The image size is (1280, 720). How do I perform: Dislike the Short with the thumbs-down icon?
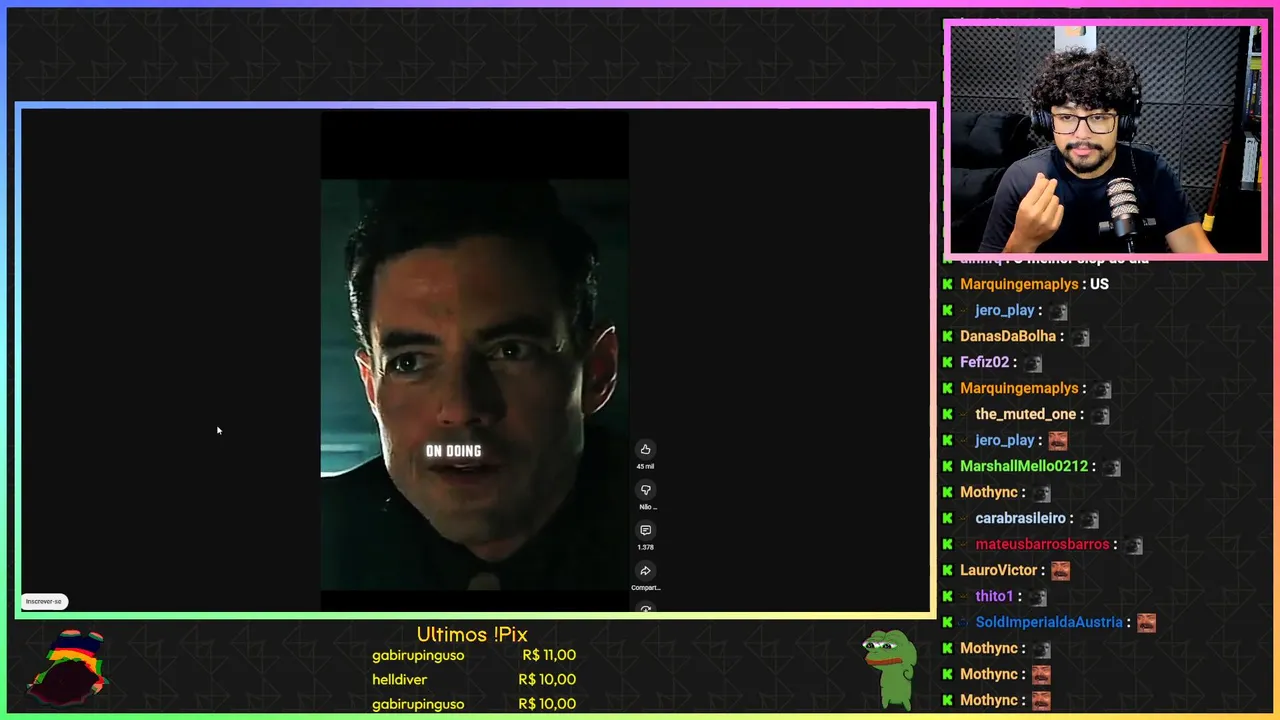pyautogui.click(x=645, y=490)
